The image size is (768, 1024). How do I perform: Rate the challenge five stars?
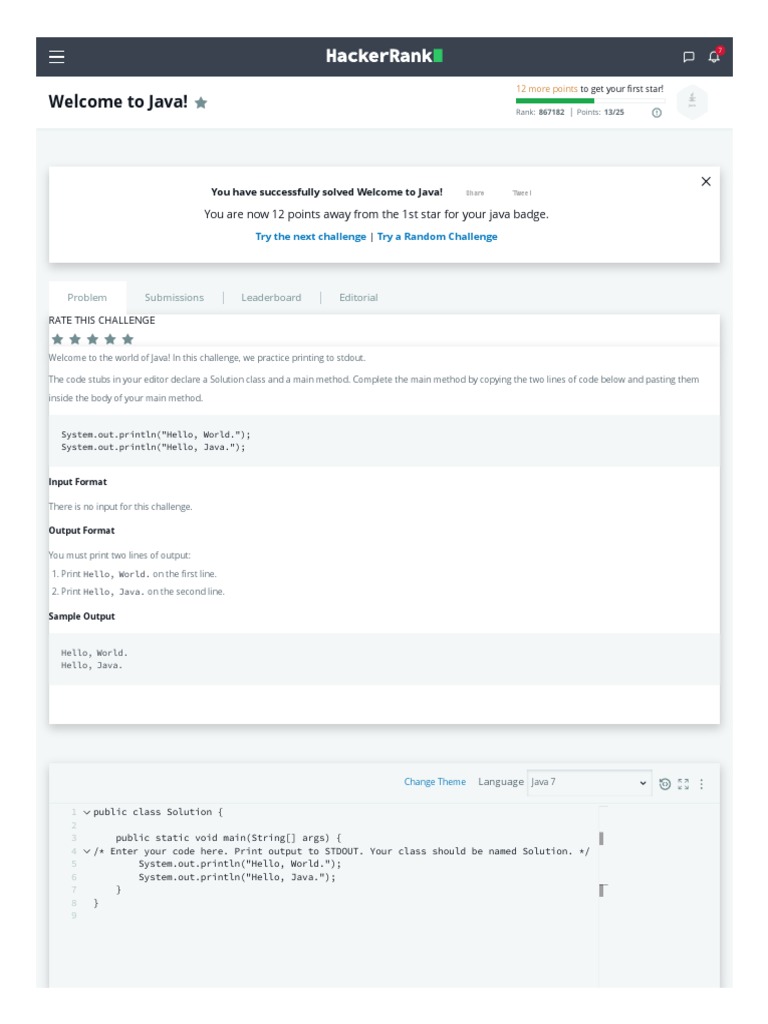pos(128,339)
